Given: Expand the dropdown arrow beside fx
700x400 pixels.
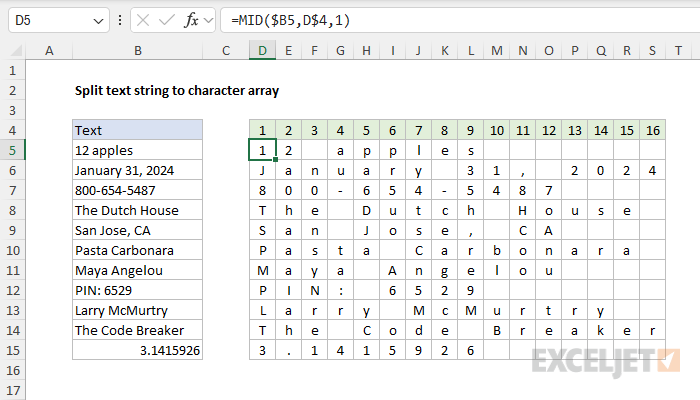Looking at the screenshot, I should [x=208, y=20].
